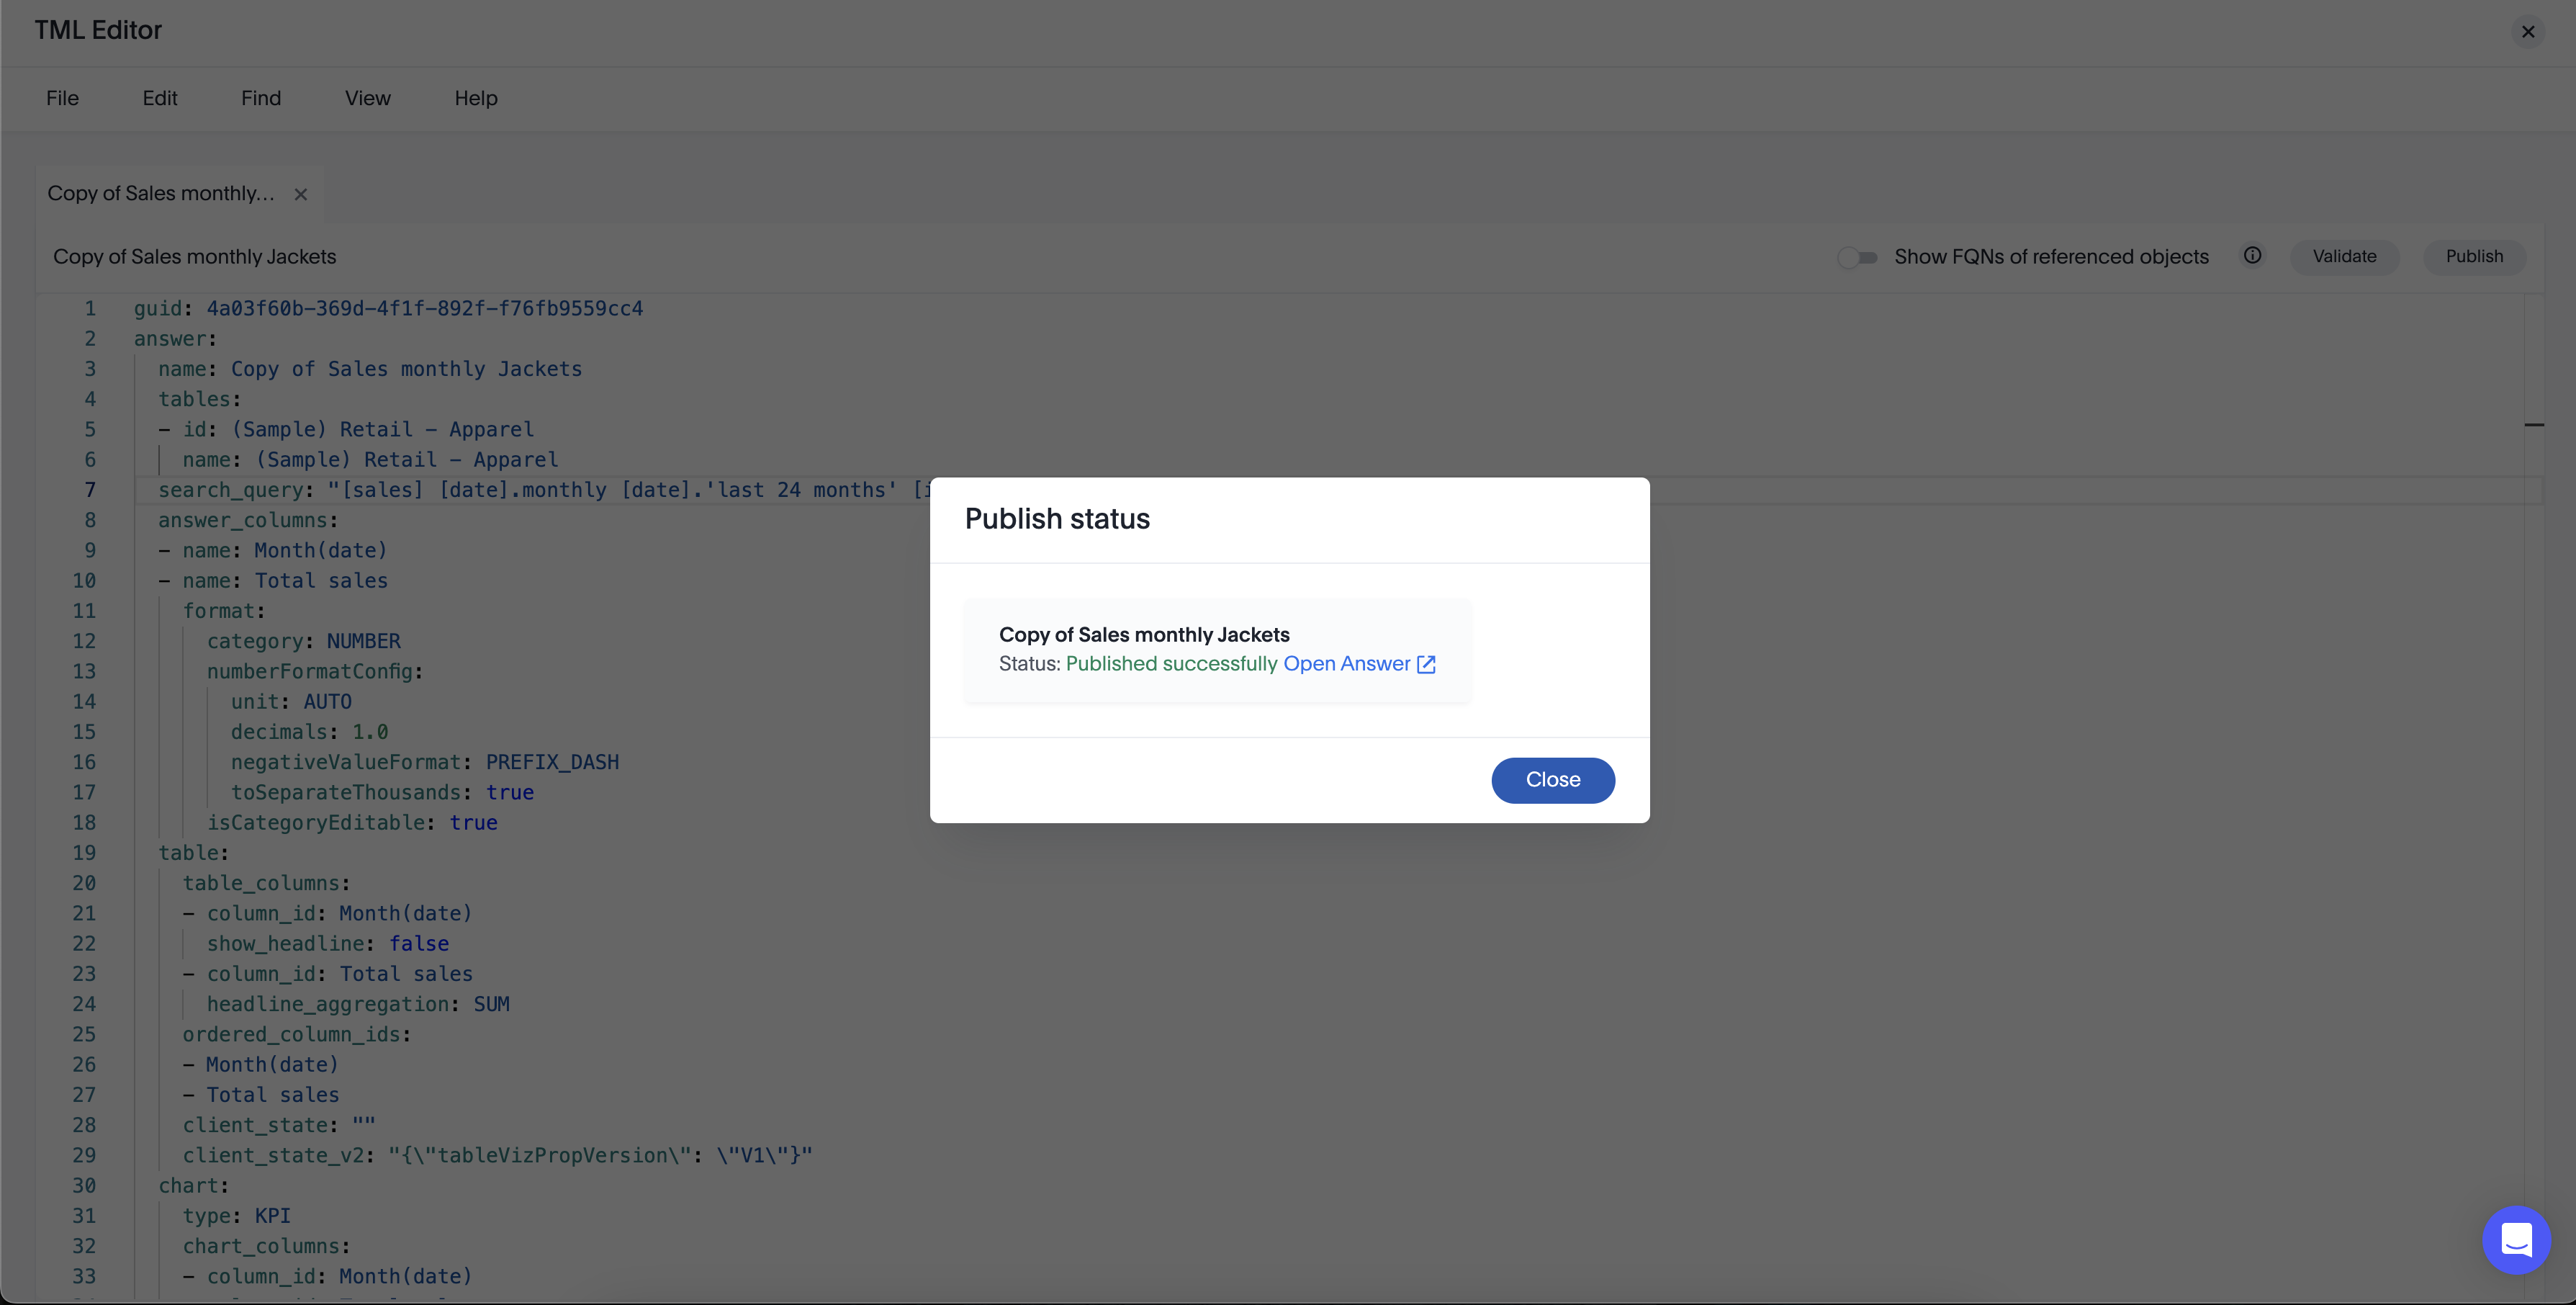Screen dimensions: 2576x1305
Task: Close the TML Editor
Action: (2529, 31)
